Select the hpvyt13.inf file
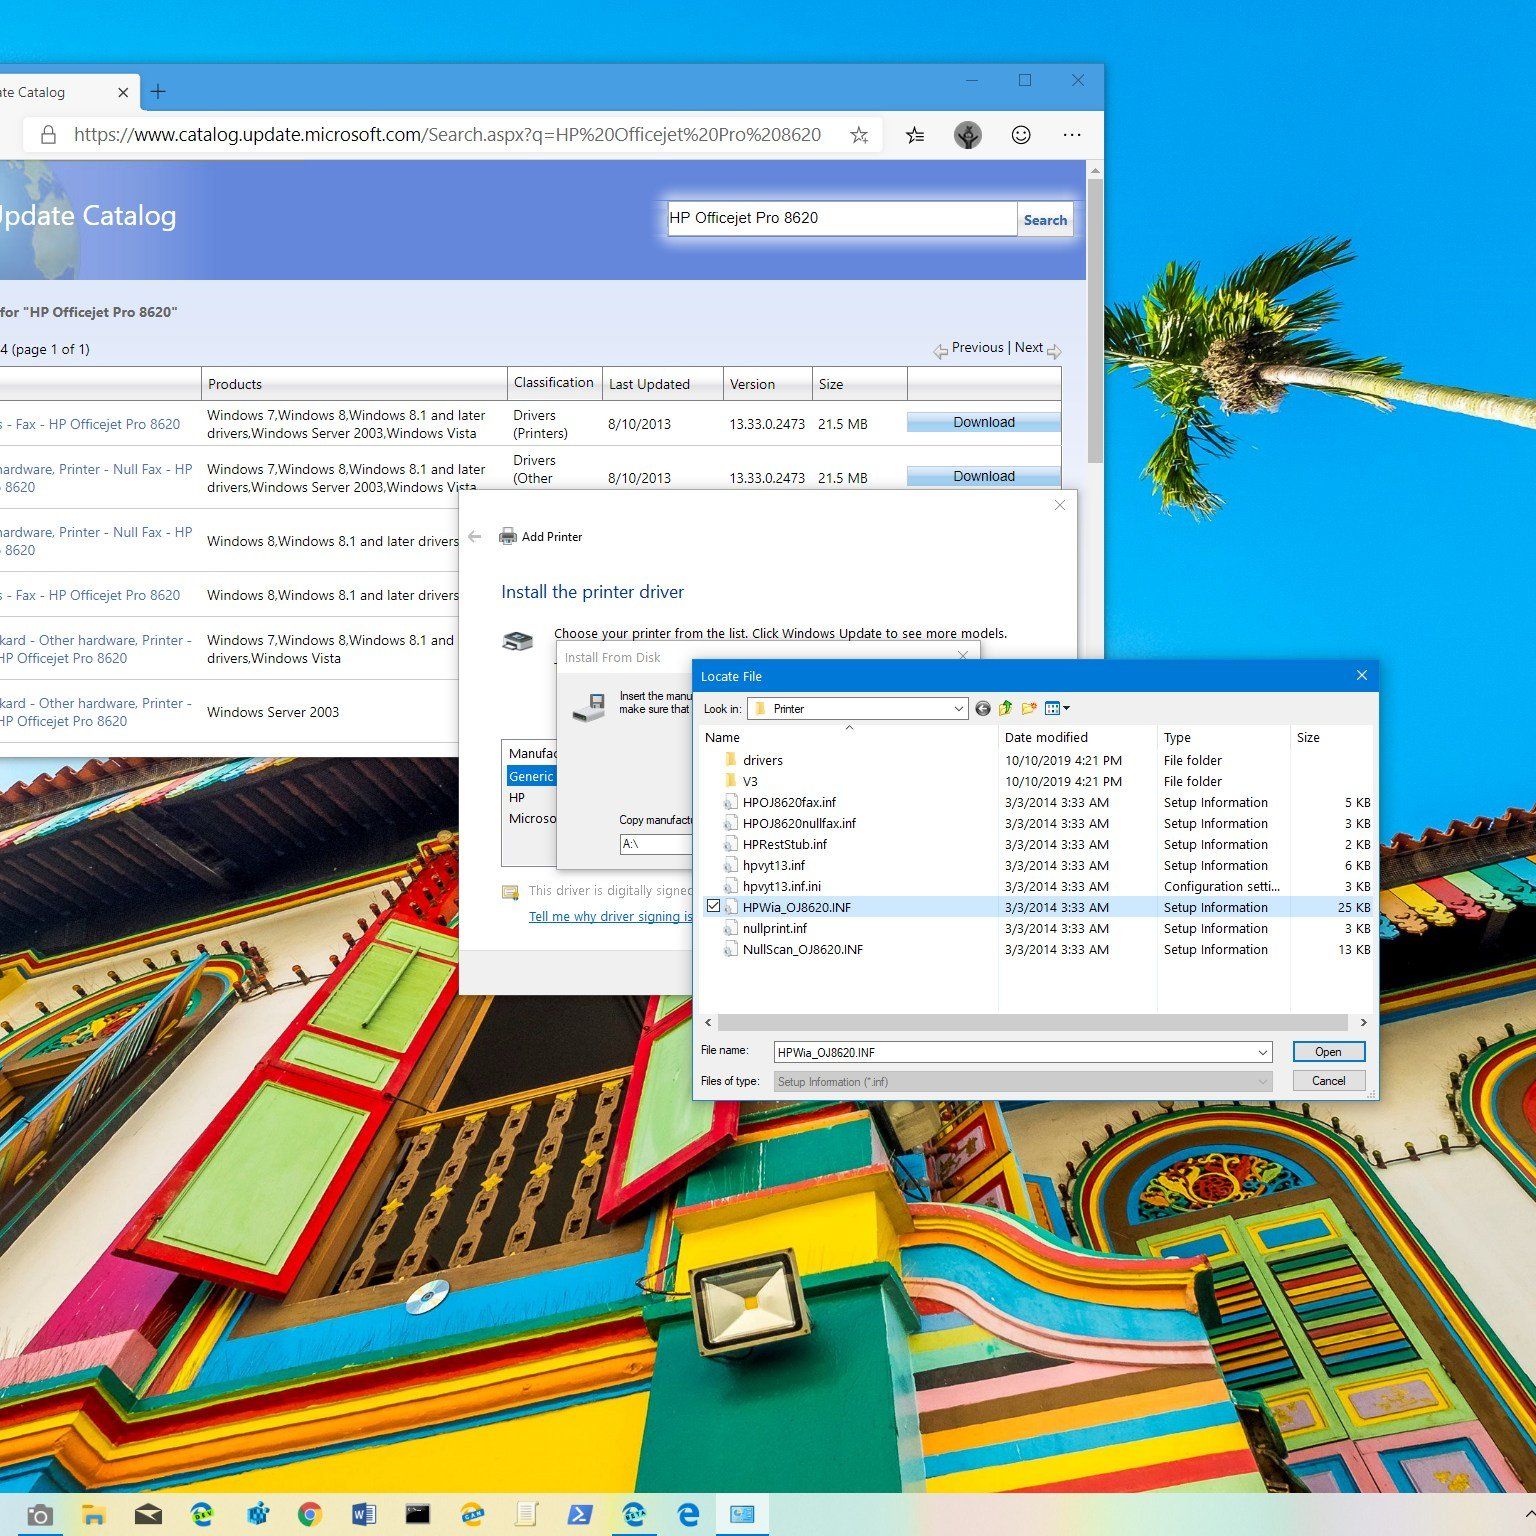This screenshot has width=1536, height=1536. [774, 865]
